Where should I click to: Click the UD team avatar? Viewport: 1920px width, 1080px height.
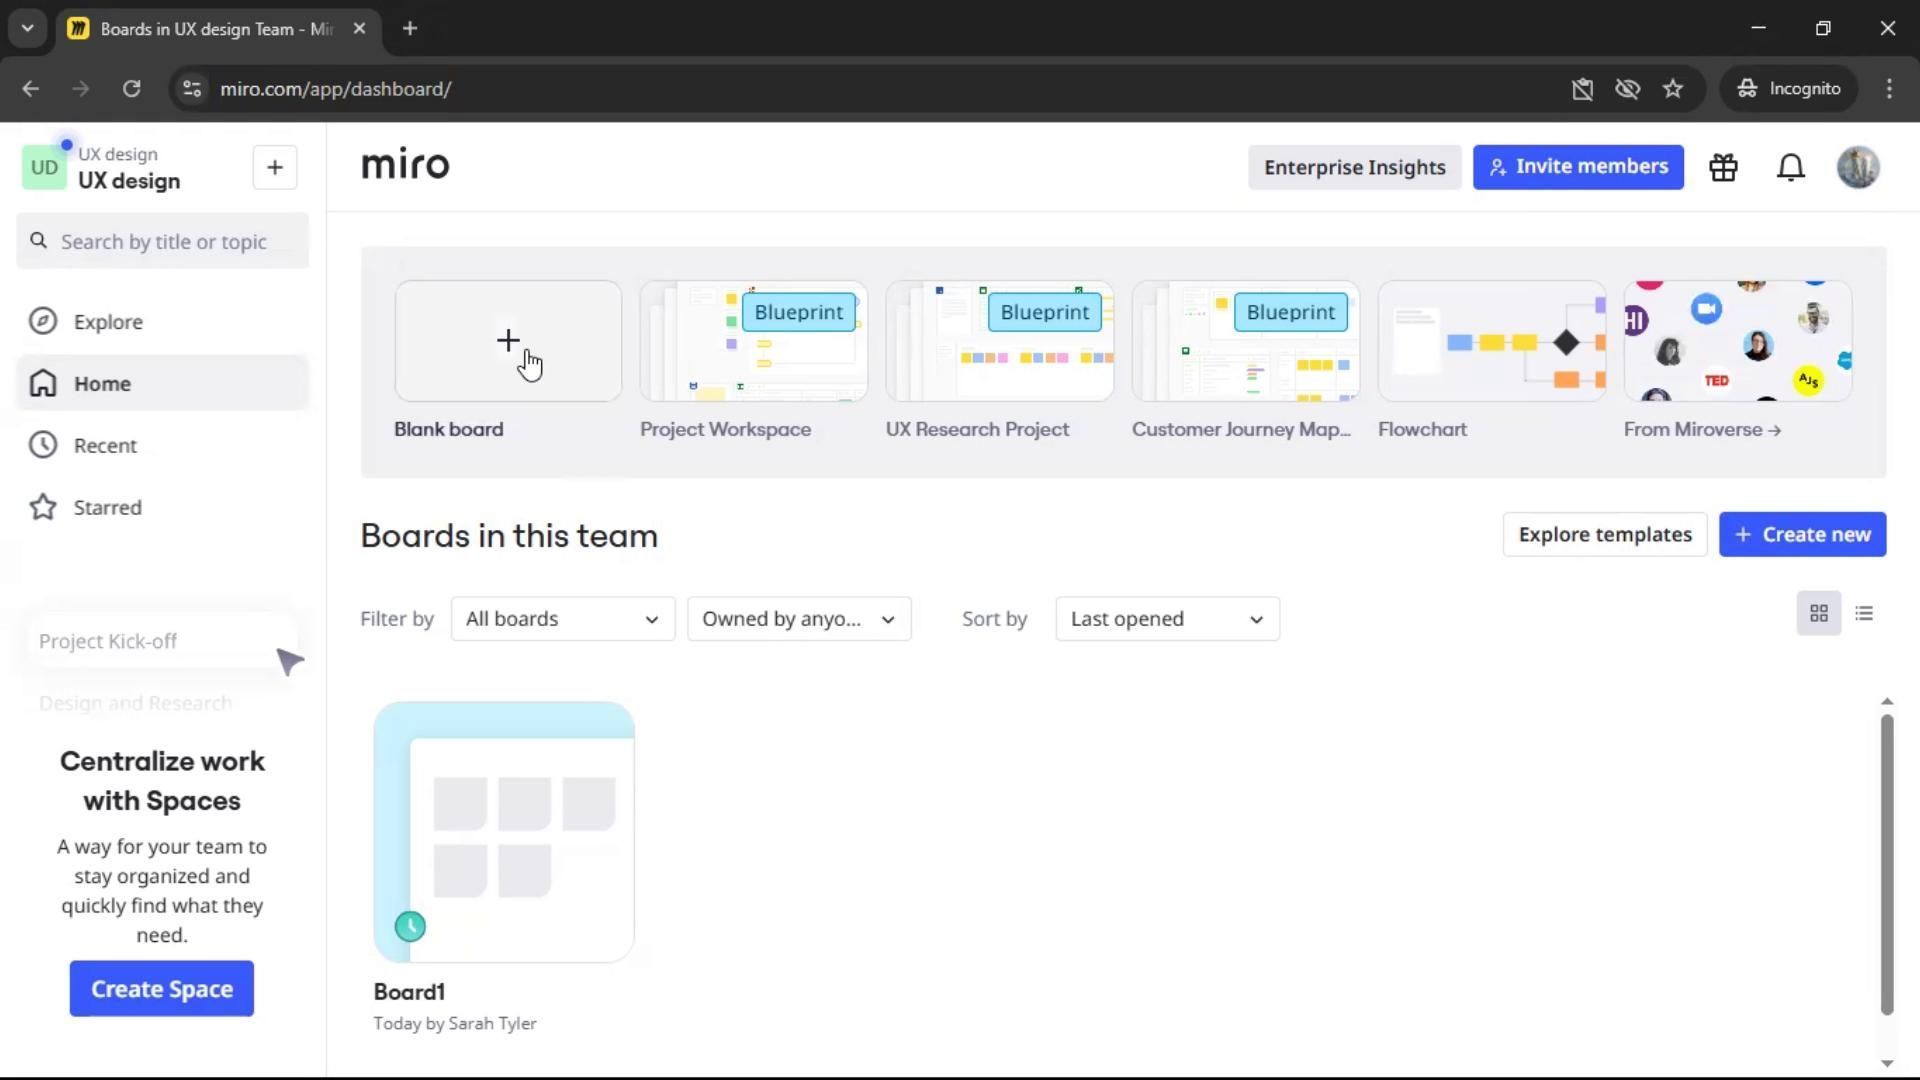coord(44,167)
